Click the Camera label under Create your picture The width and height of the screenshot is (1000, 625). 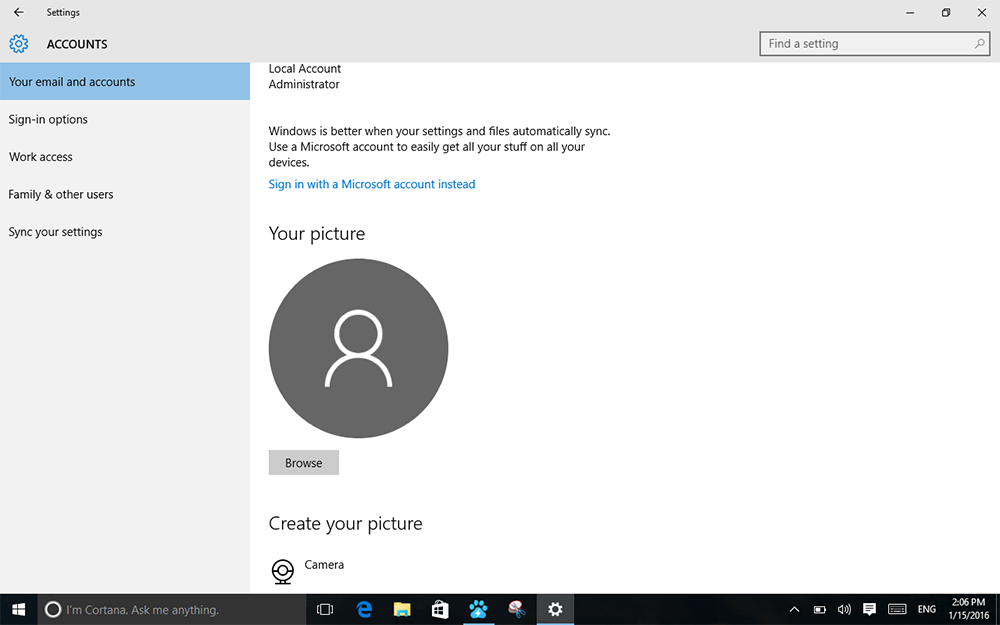[324, 564]
